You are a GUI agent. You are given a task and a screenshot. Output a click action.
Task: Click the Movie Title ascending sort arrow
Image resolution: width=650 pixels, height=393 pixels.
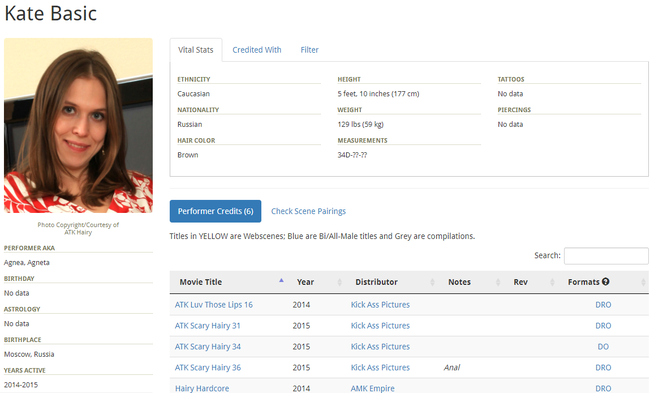tap(281, 280)
